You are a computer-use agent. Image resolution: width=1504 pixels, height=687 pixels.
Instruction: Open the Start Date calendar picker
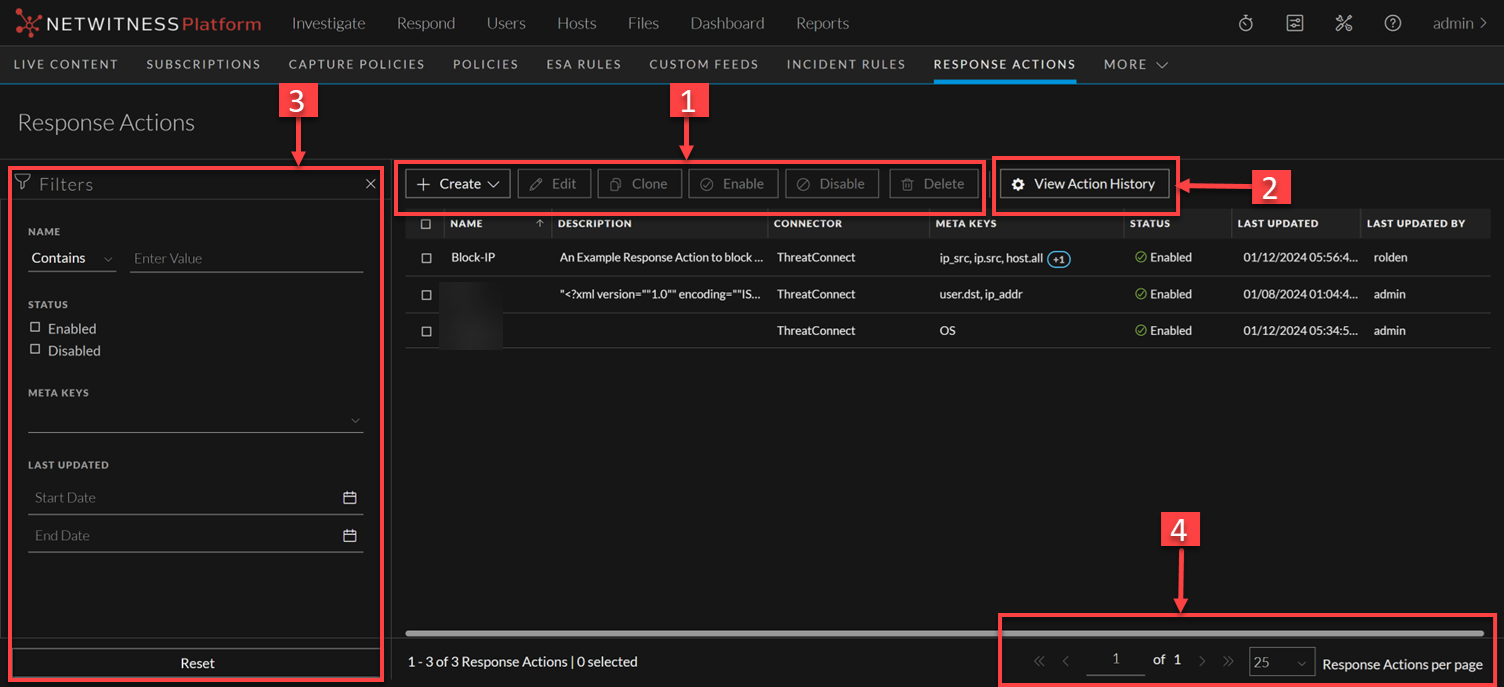coord(350,498)
